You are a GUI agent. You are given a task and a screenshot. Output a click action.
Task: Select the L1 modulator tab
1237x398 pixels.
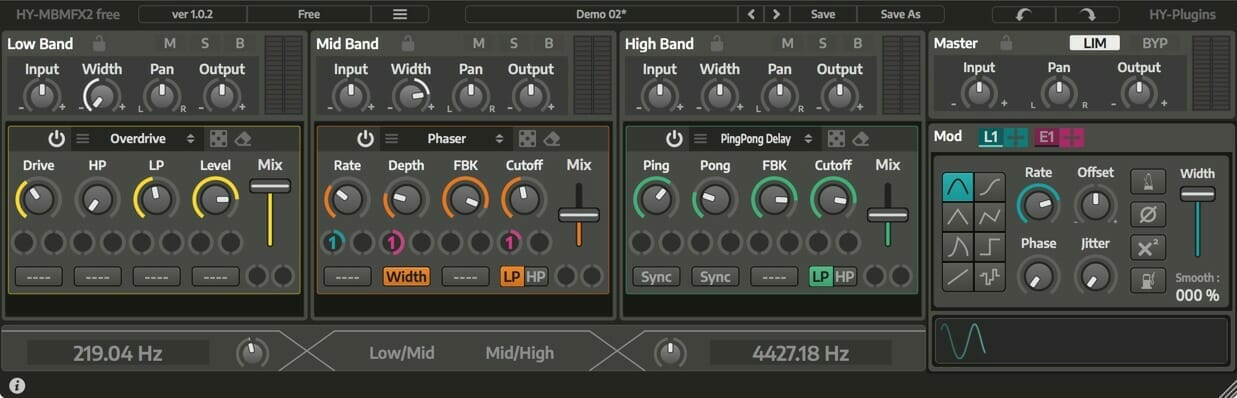[991, 138]
